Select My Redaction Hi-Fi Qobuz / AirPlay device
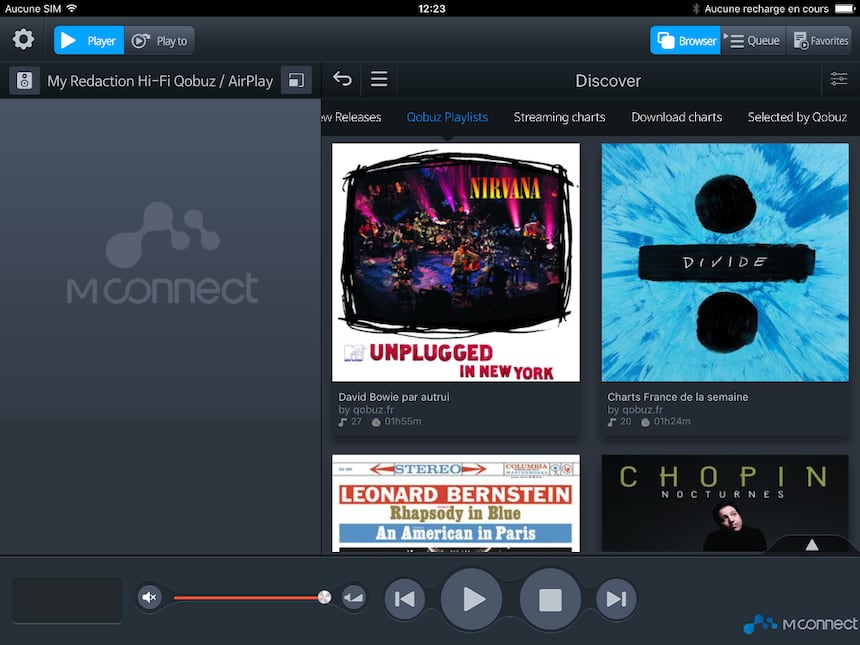 pos(160,81)
